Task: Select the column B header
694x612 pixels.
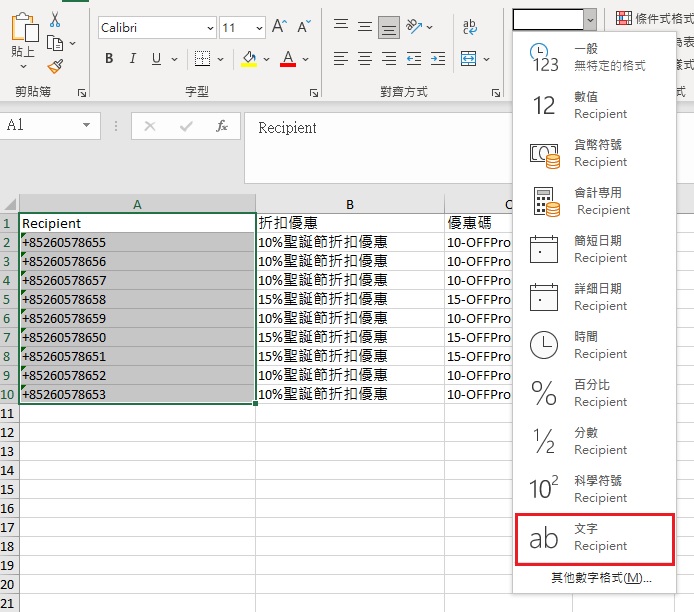Action: pyautogui.click(x=350, y=204)
